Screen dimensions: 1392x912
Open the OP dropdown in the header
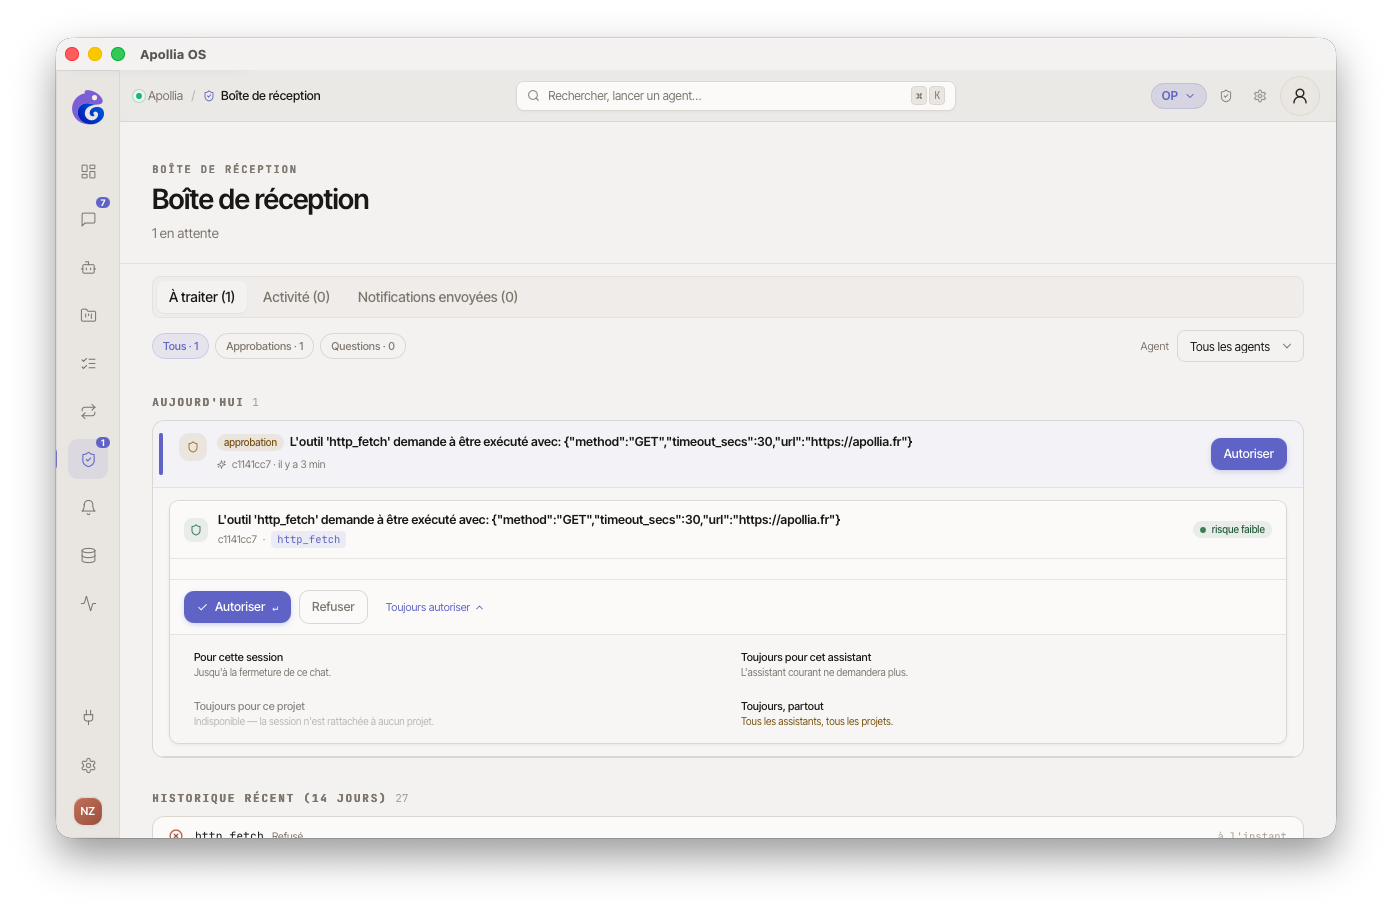click(x=1178, y=96)
